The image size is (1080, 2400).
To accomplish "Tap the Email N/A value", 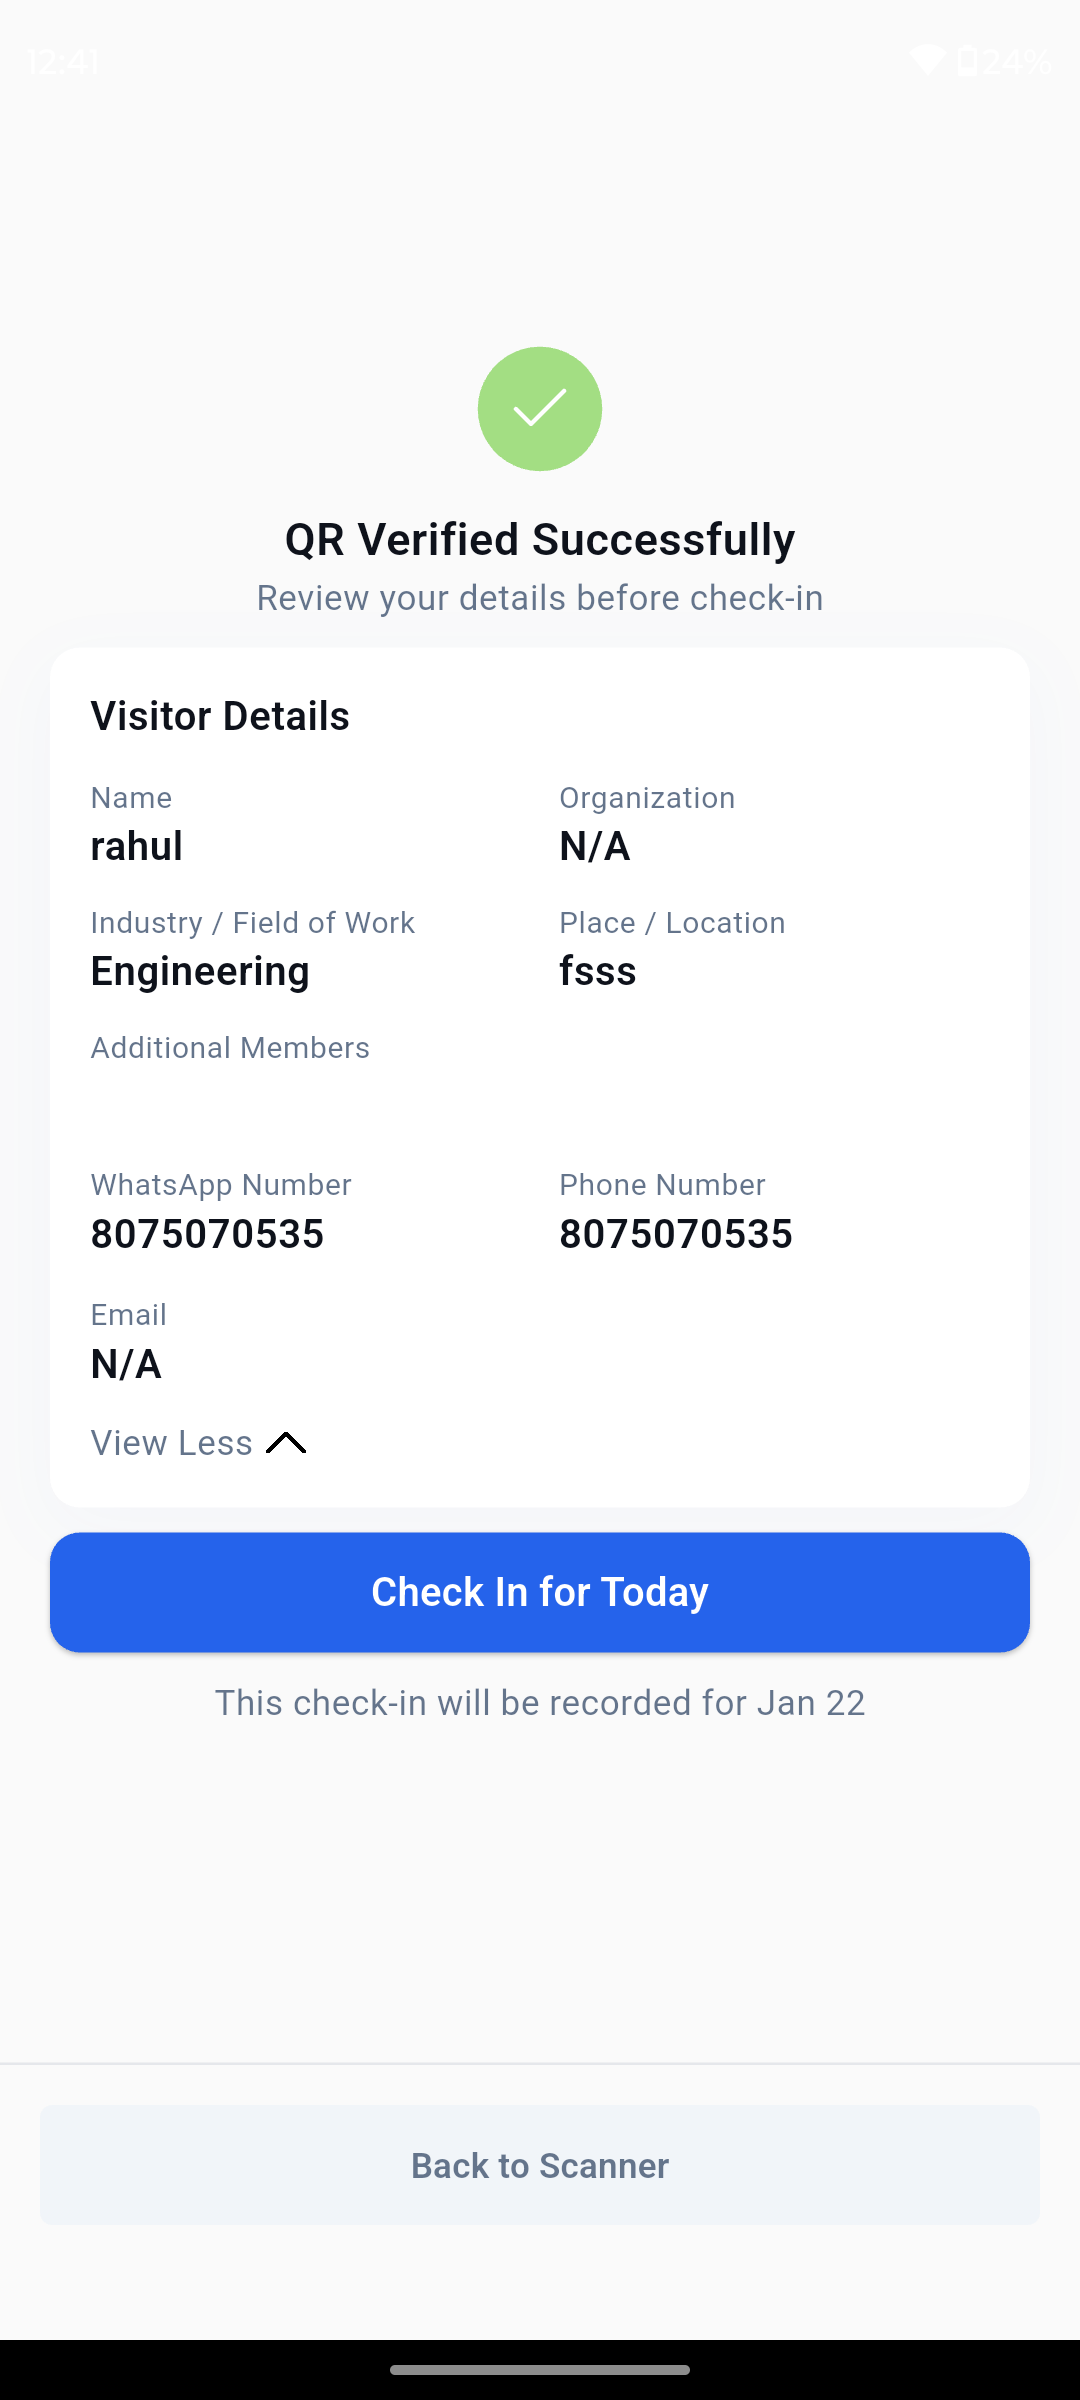I will pos(126,1364).
